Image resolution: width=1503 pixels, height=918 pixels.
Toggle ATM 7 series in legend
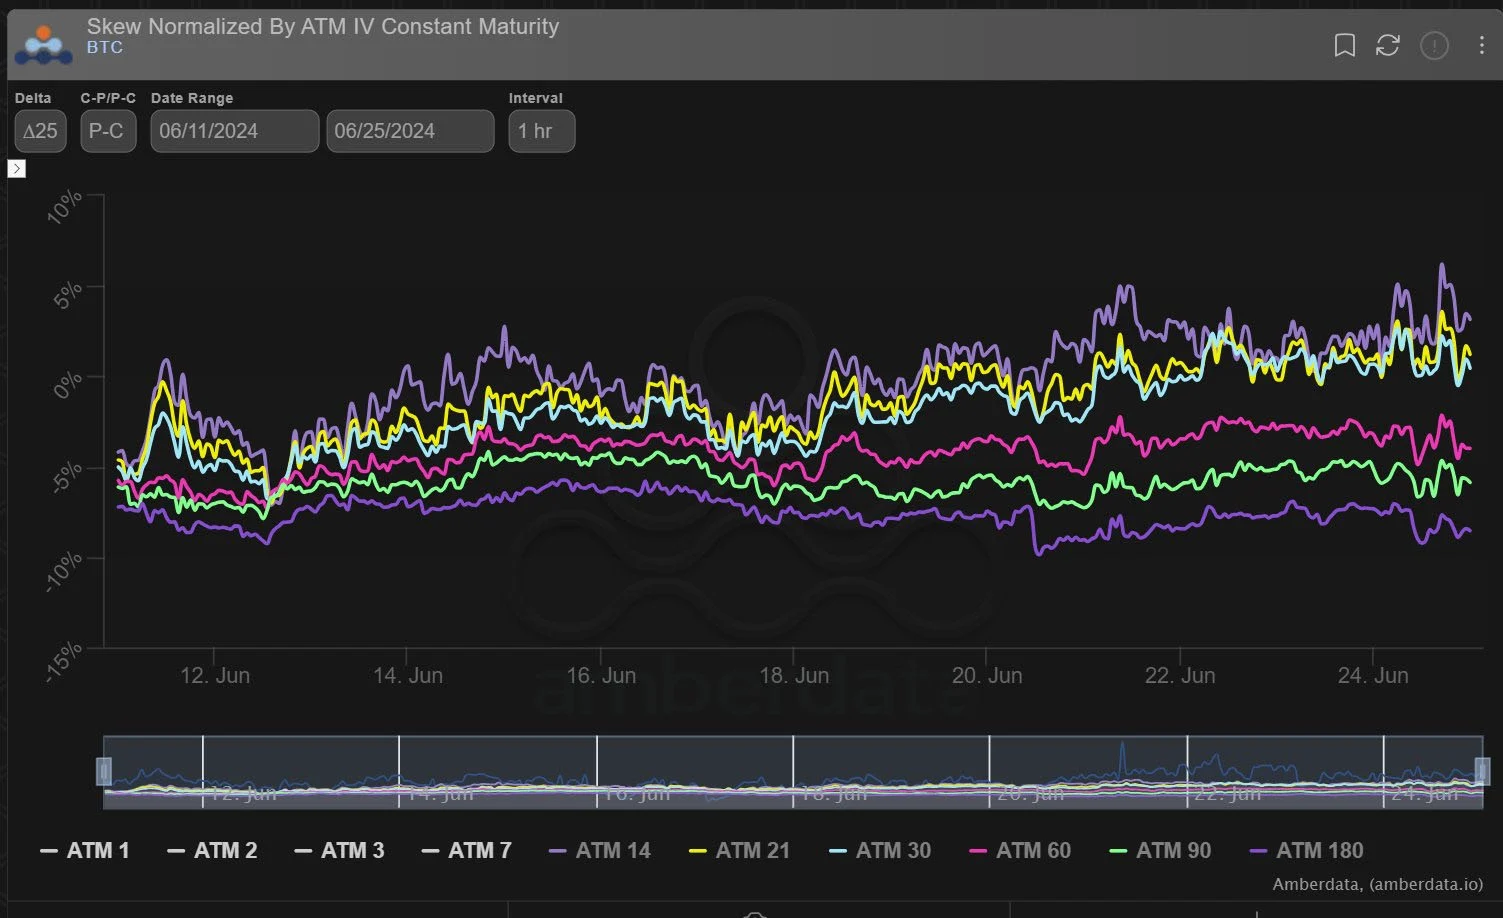click(x=466, y=851)
